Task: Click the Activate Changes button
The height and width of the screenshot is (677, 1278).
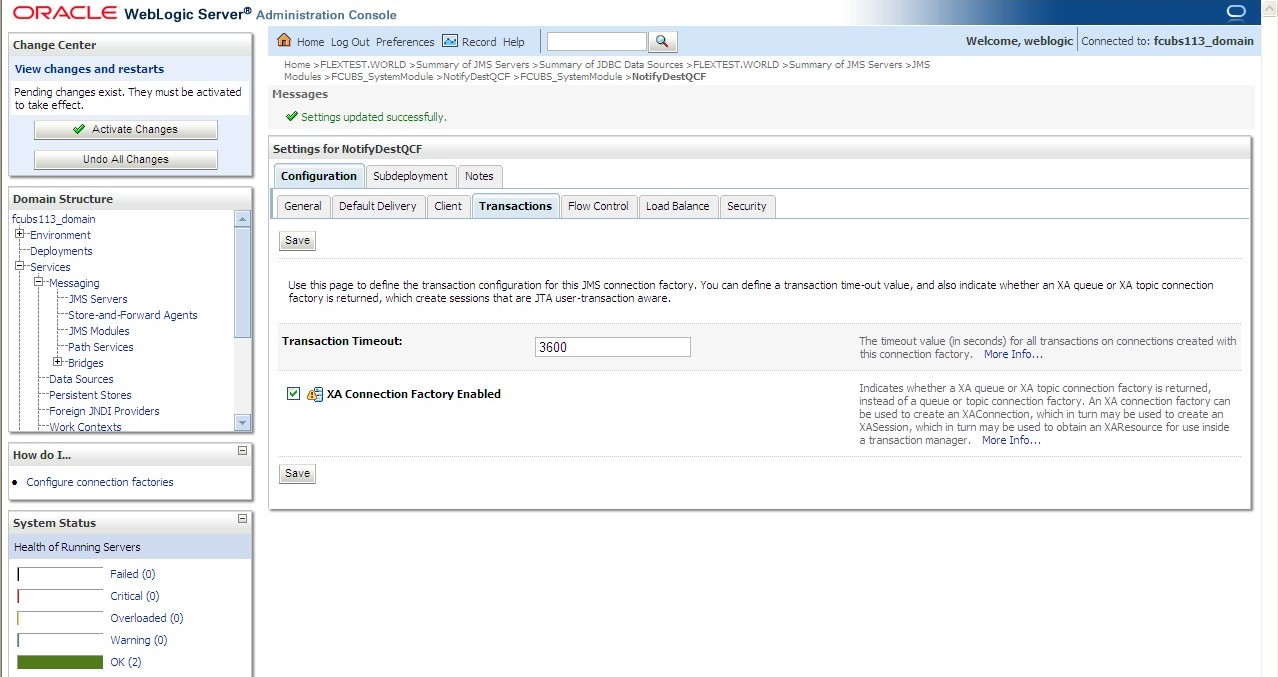Action: [126, 129]
